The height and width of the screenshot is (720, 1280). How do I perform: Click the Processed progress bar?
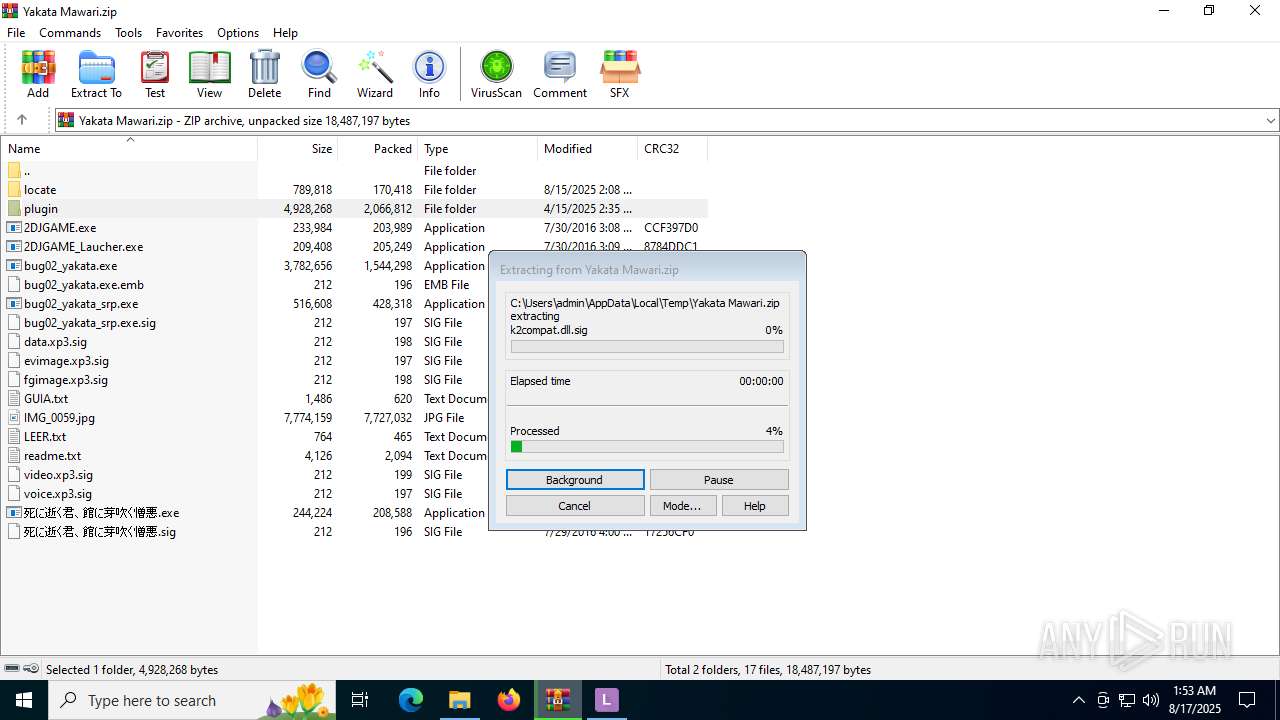click(x=647, y=447)
